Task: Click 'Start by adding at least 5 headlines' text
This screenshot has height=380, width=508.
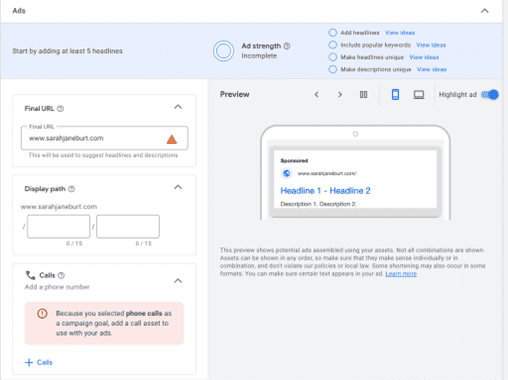Action: click(67, 51)
